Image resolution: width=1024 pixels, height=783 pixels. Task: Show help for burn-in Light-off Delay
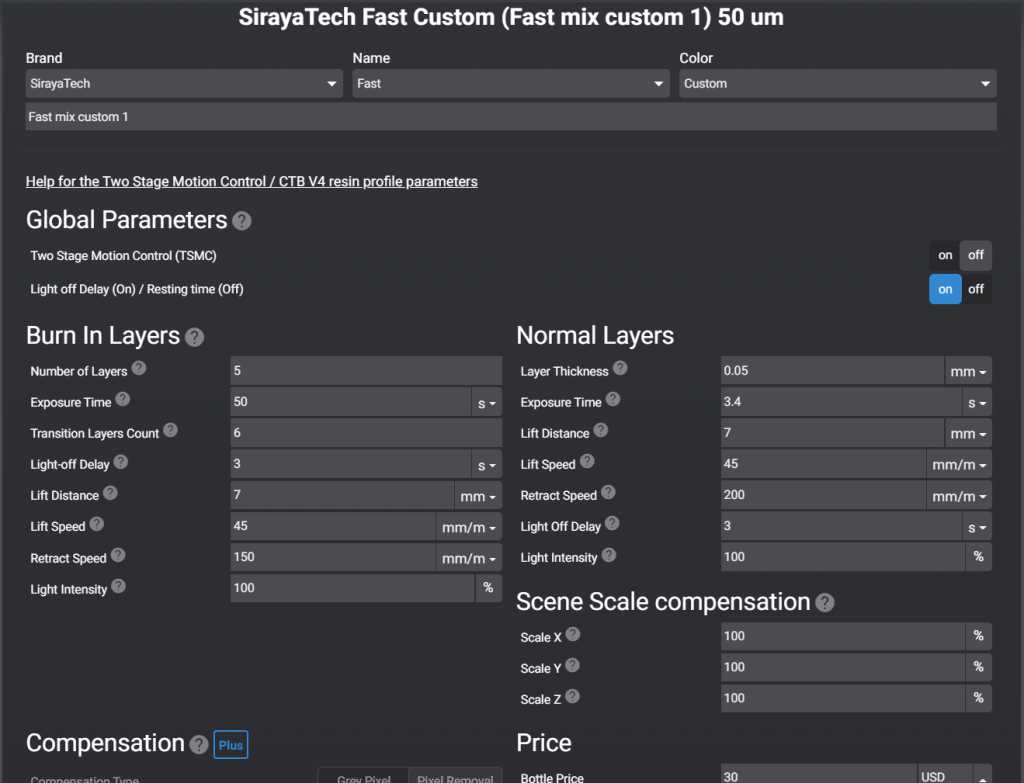click(x=121, y=462)
